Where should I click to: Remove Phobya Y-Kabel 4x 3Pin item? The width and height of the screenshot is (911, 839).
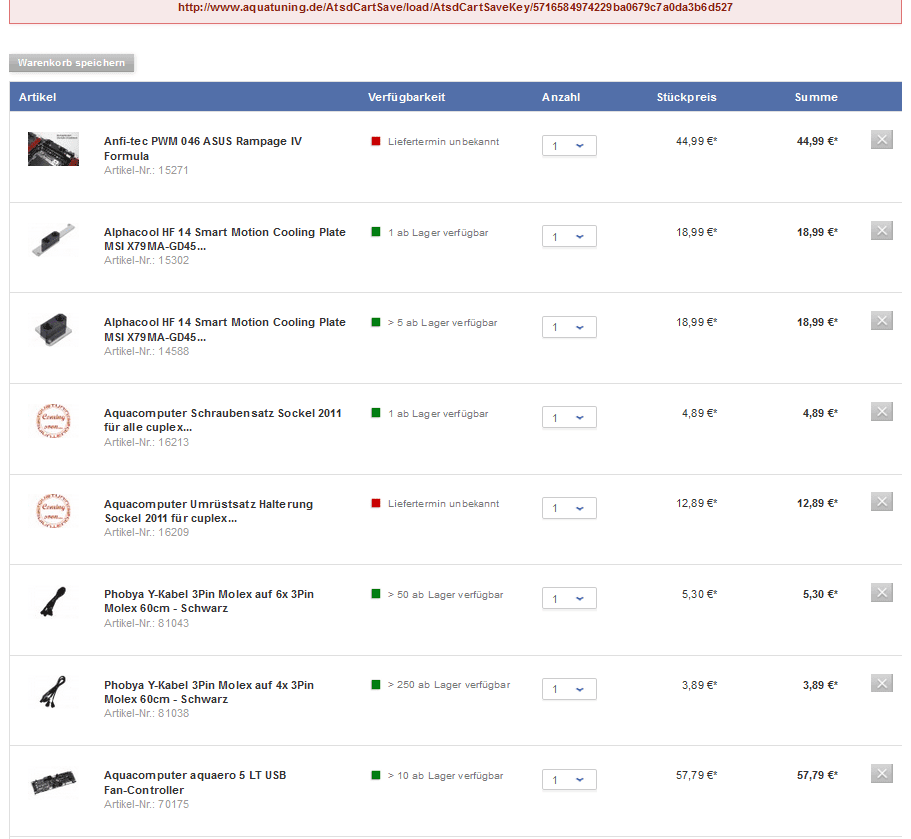[881, 683]
